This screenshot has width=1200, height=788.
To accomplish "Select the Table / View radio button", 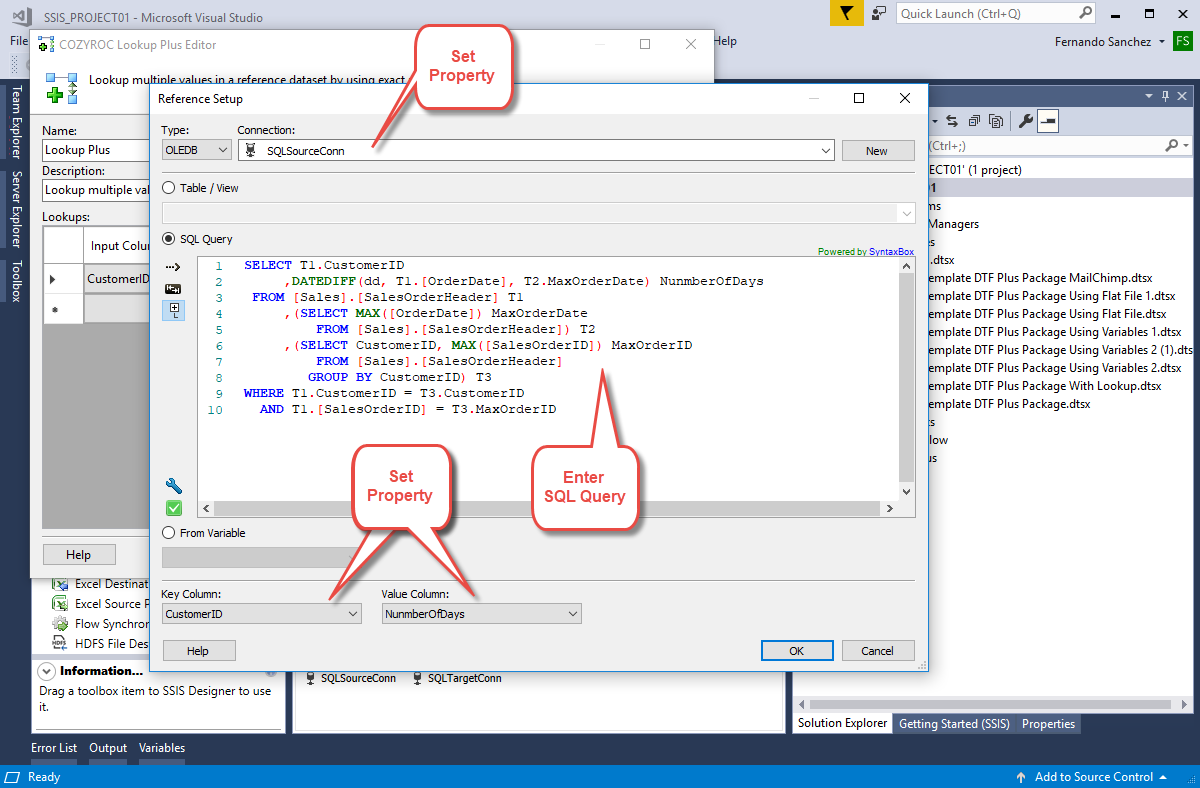I will pyautogui.click(x=168, y=188).
